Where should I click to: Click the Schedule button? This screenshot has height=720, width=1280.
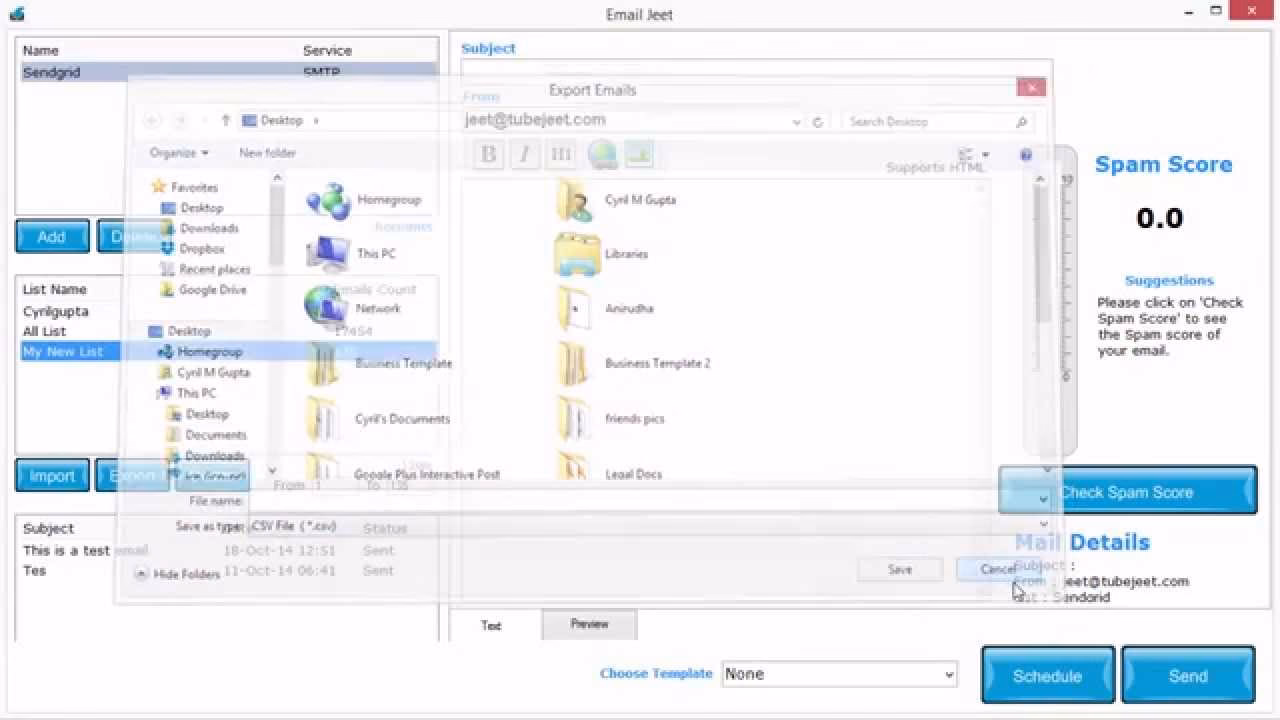click(x=1047, y=676)
